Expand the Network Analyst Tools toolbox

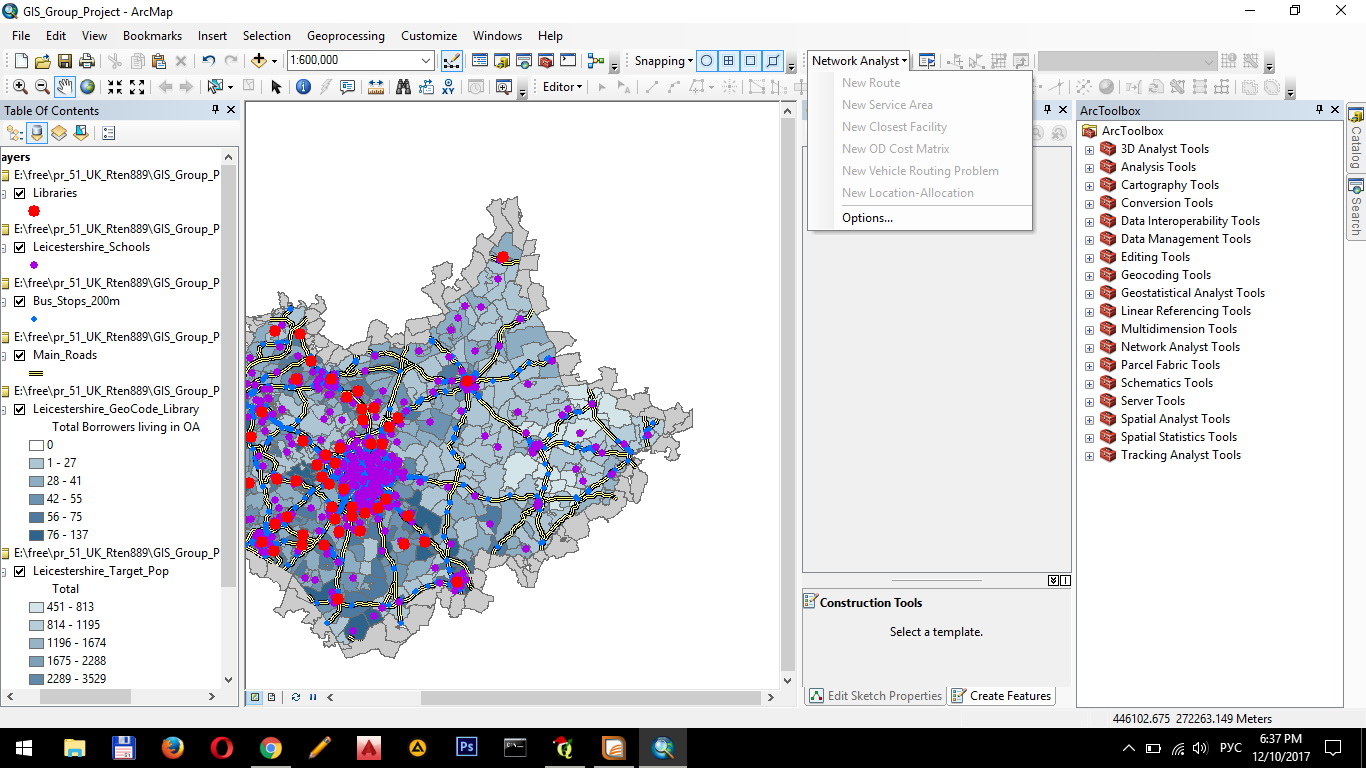pyautogui.click(x=1089, y=347)
